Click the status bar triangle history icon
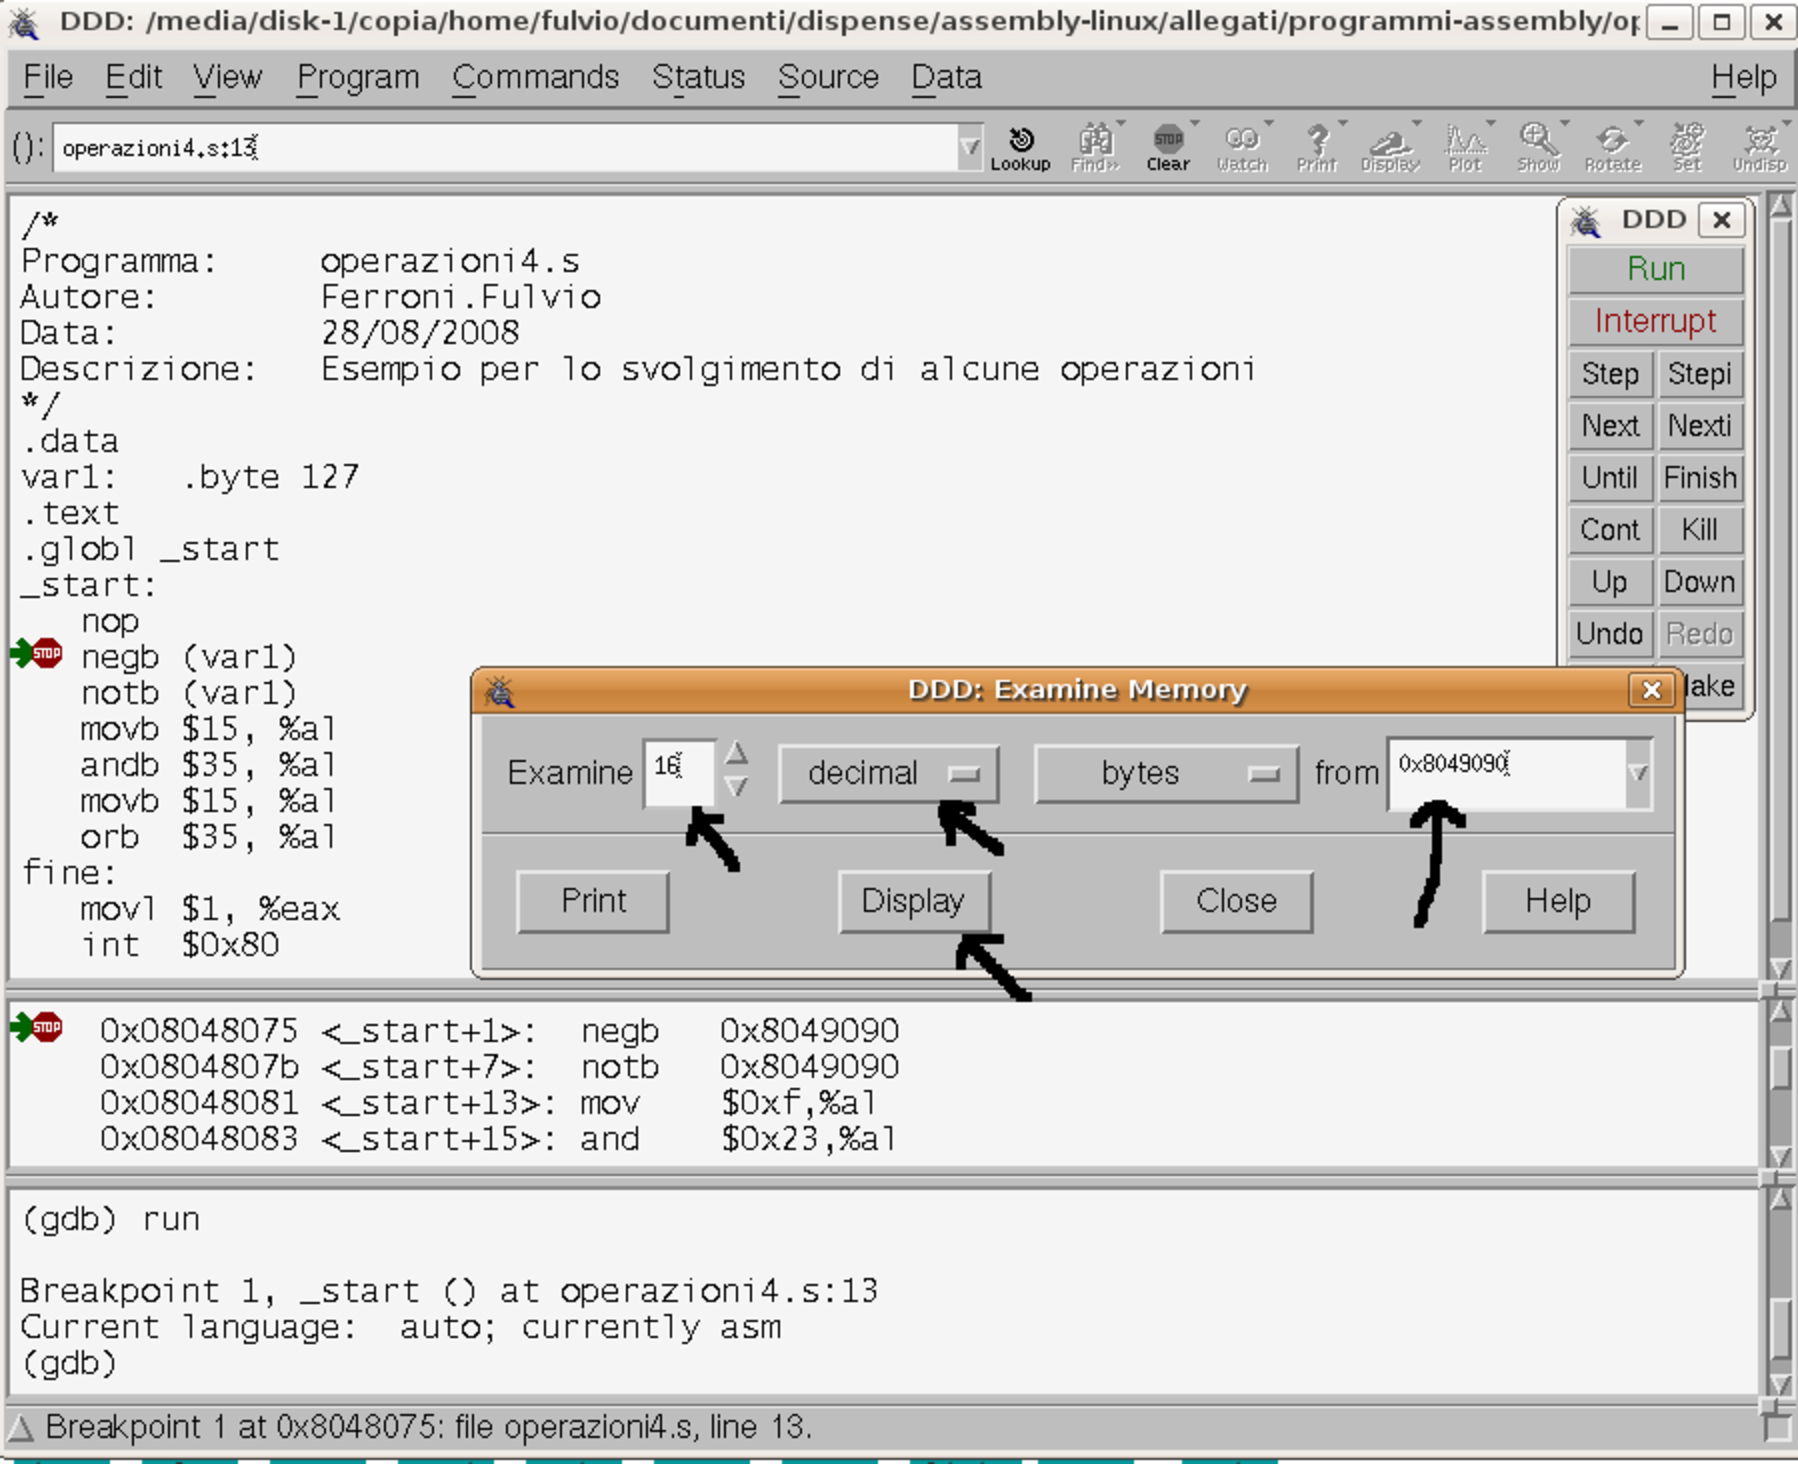Screen dimensions: 1798x1464 (x=21, y=1428)
